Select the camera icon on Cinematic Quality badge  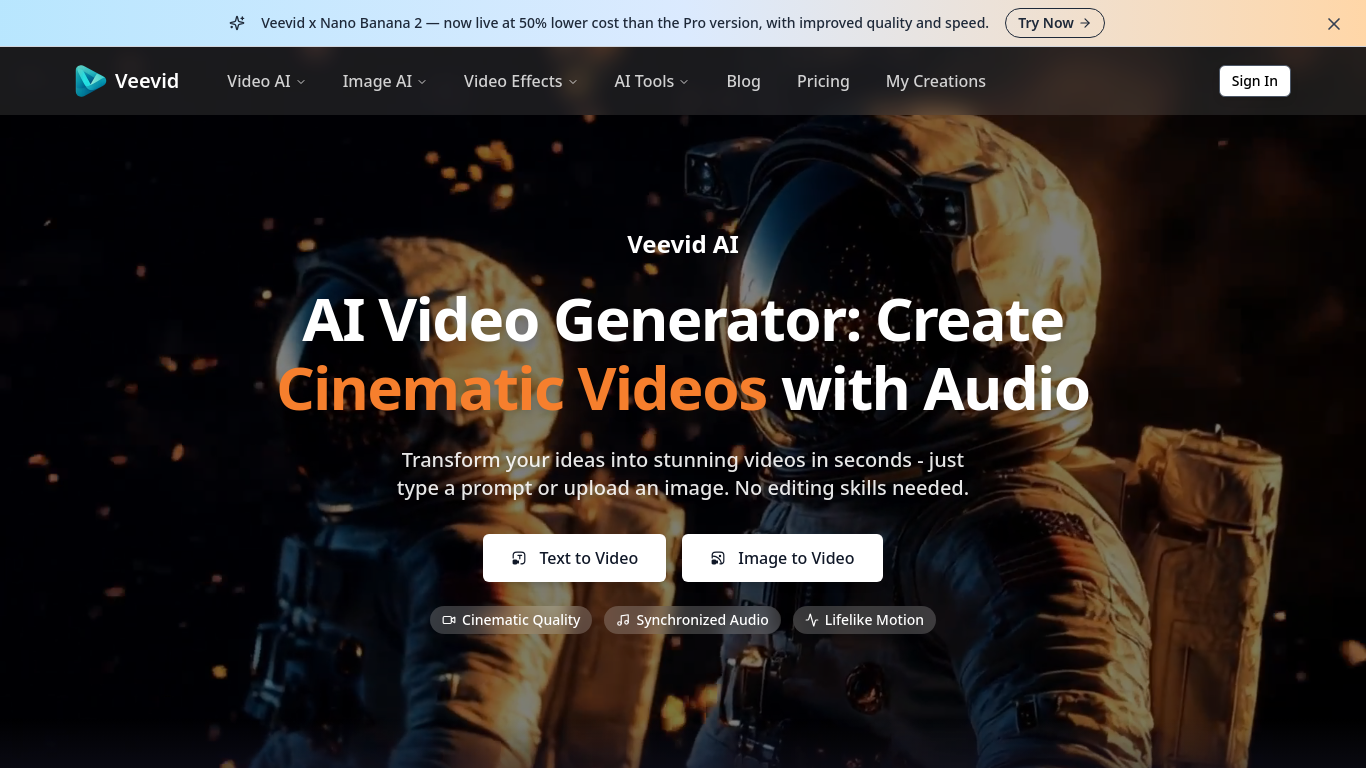448,620
